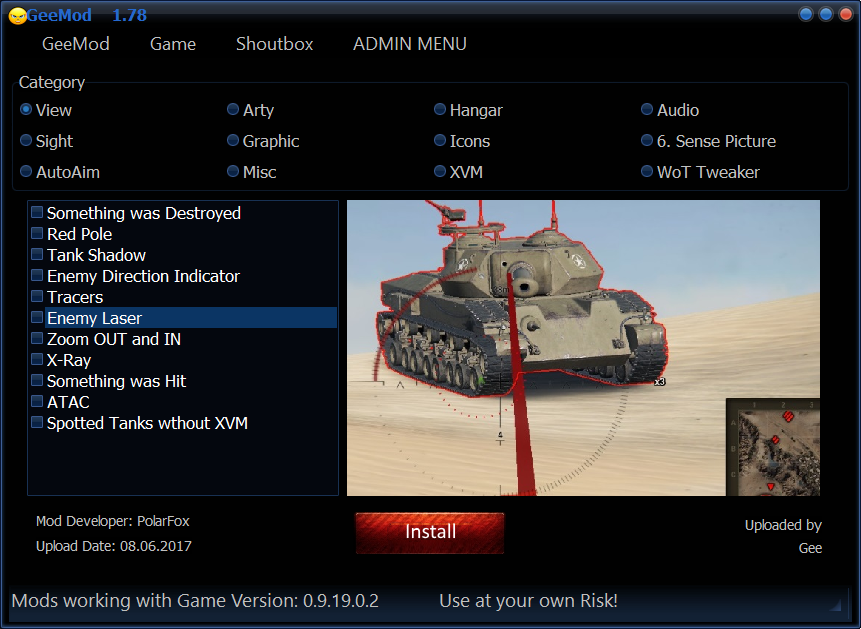
Task: Click the Upload Date: 08.06.2017 text
Action: pyautogui.click(x=114, y=546)
